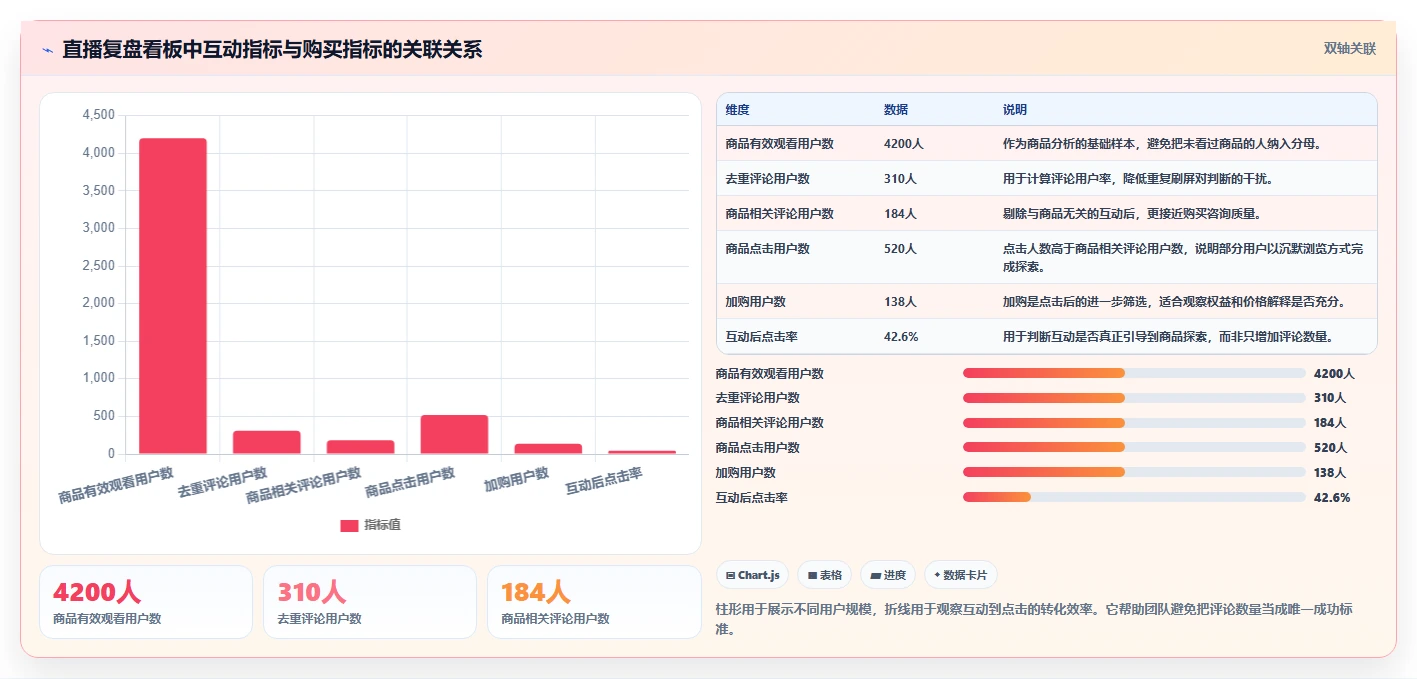The image size is (1417, 679).
Task: Click the 商品有效观看用户数 bar in chart
Action: coord(173,296)
